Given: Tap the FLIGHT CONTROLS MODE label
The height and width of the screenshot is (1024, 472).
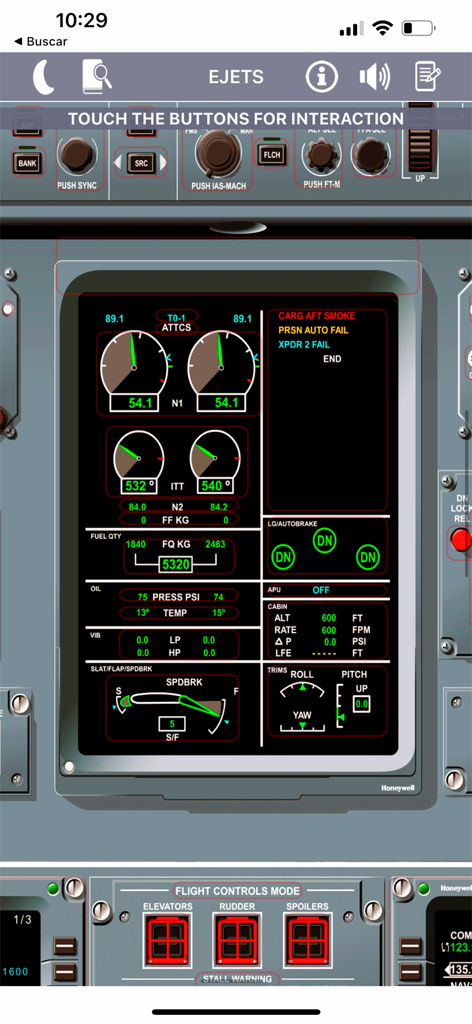Looking at the screenshot, I should [x=237, y=891].
